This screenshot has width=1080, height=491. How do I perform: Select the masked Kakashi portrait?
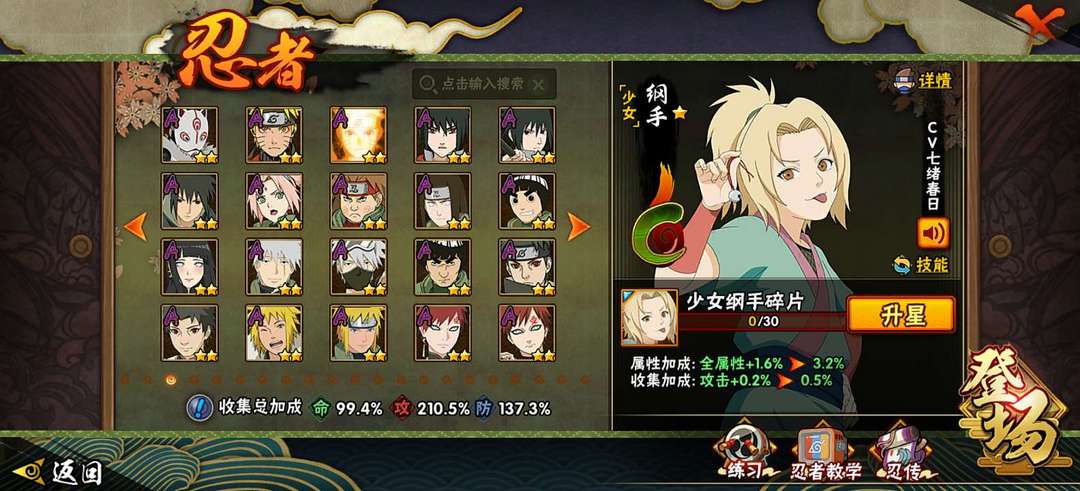(x=358, y=267)
